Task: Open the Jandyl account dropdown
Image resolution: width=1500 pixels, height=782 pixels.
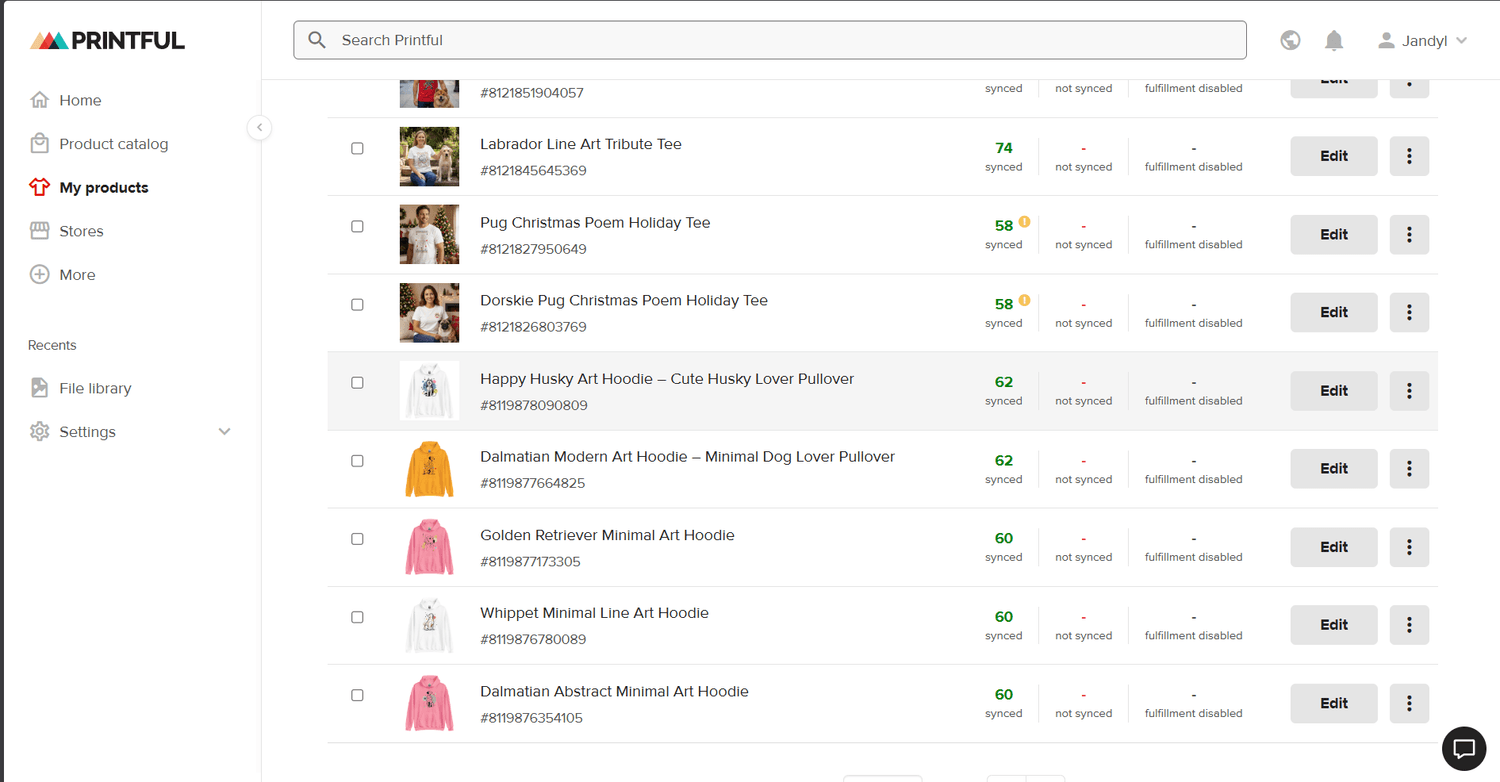Action: click(x=1422, y=40)
